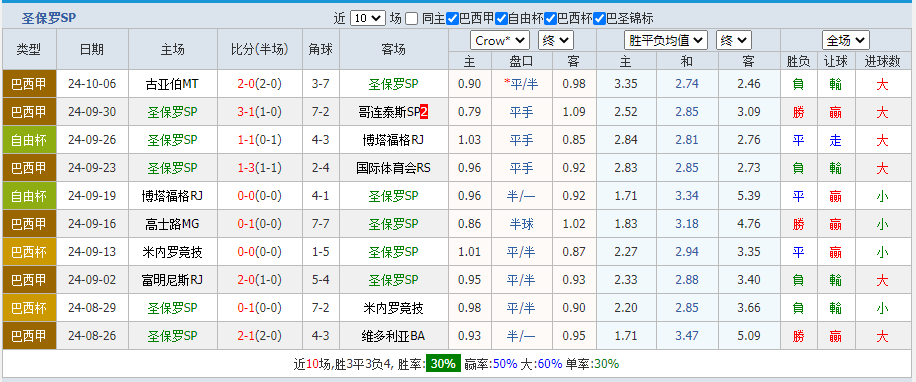The height and width of the screenshot is (382, 916).
Task: Click the 巴西杯 tag for 24-09-13
Action: click(29, 252)
